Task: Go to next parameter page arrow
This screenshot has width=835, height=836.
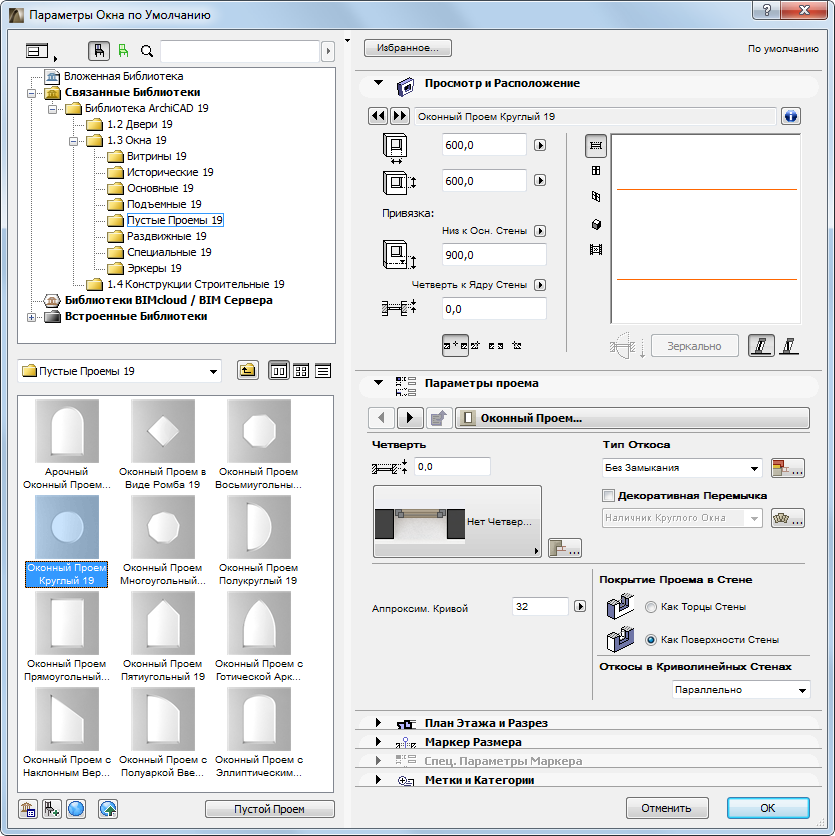Action: [410, 418]
